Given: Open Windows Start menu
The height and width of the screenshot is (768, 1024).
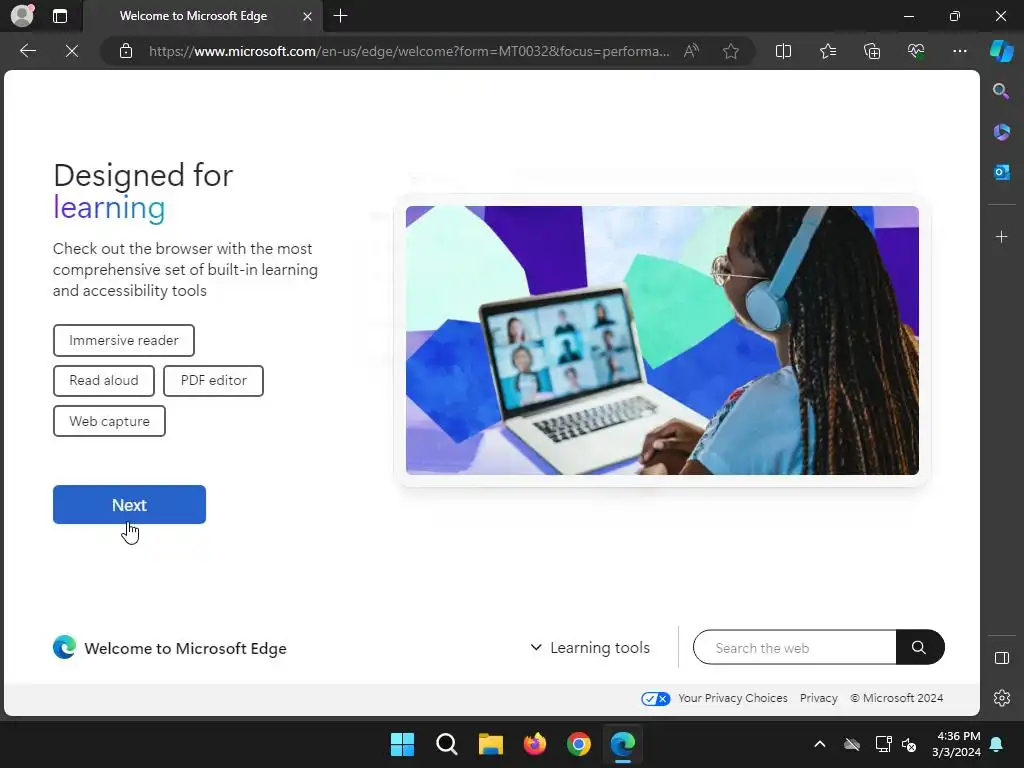Looking at the screenshot, I should click(402, 744).
